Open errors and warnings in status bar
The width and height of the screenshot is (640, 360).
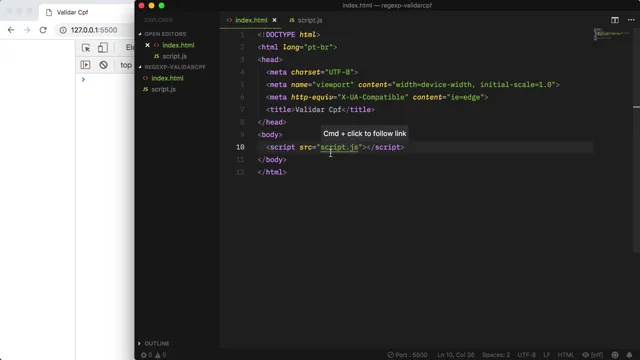(153, 355)
